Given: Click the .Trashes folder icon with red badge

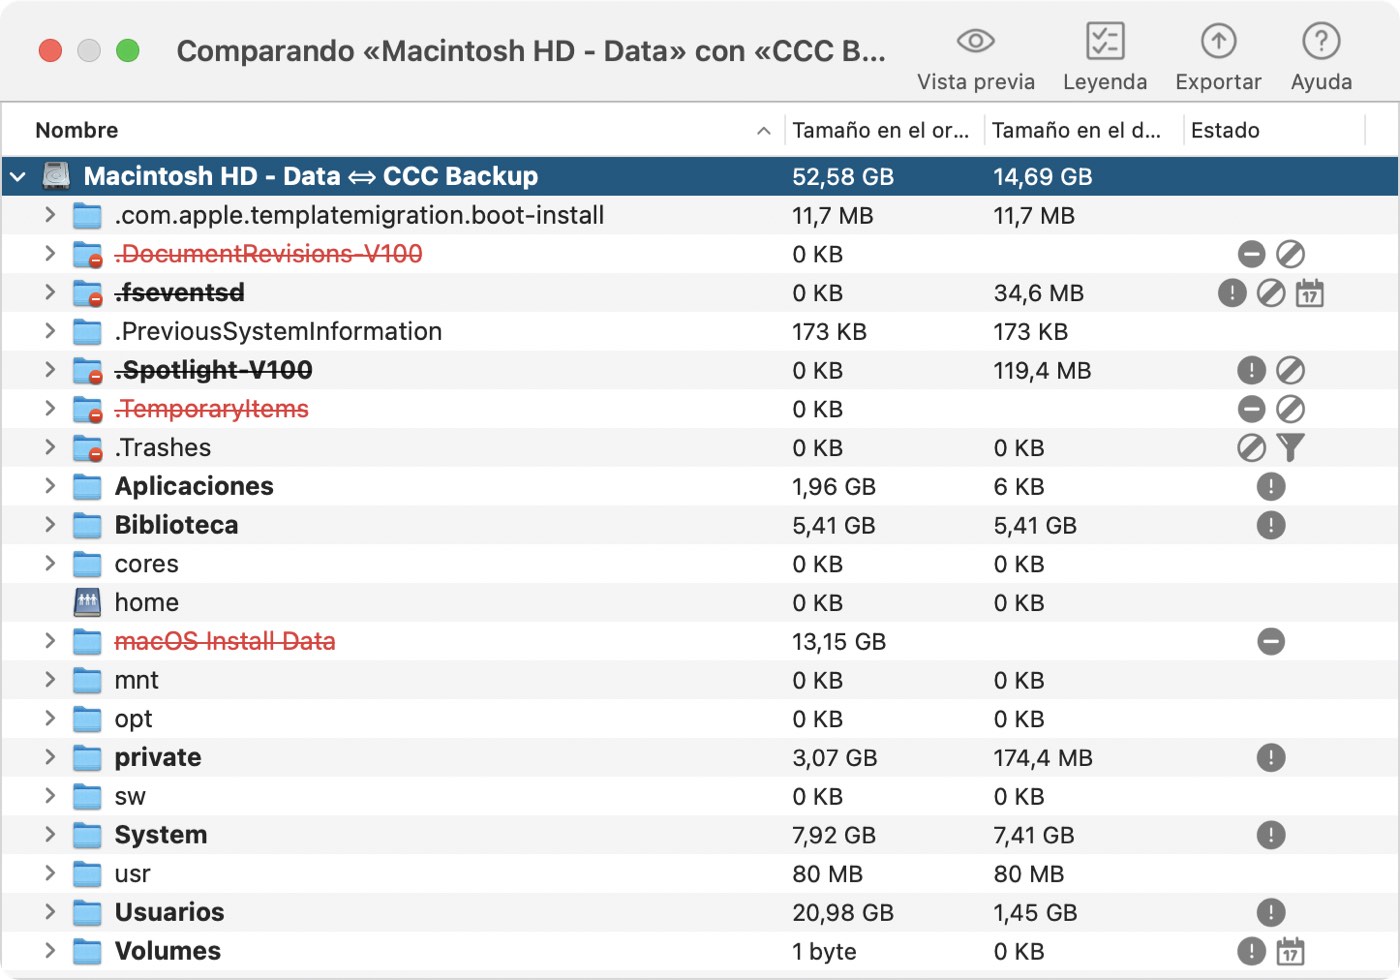Looking at the screenshot, I should coord(87,448).
